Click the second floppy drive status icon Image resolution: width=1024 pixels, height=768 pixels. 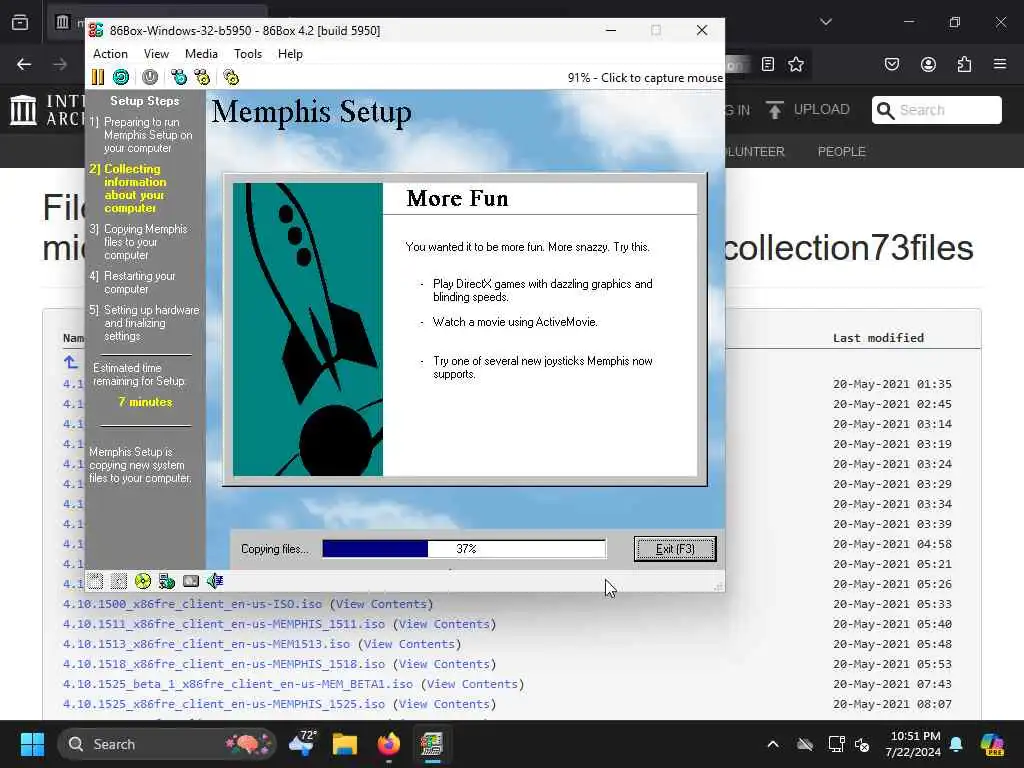119,581
